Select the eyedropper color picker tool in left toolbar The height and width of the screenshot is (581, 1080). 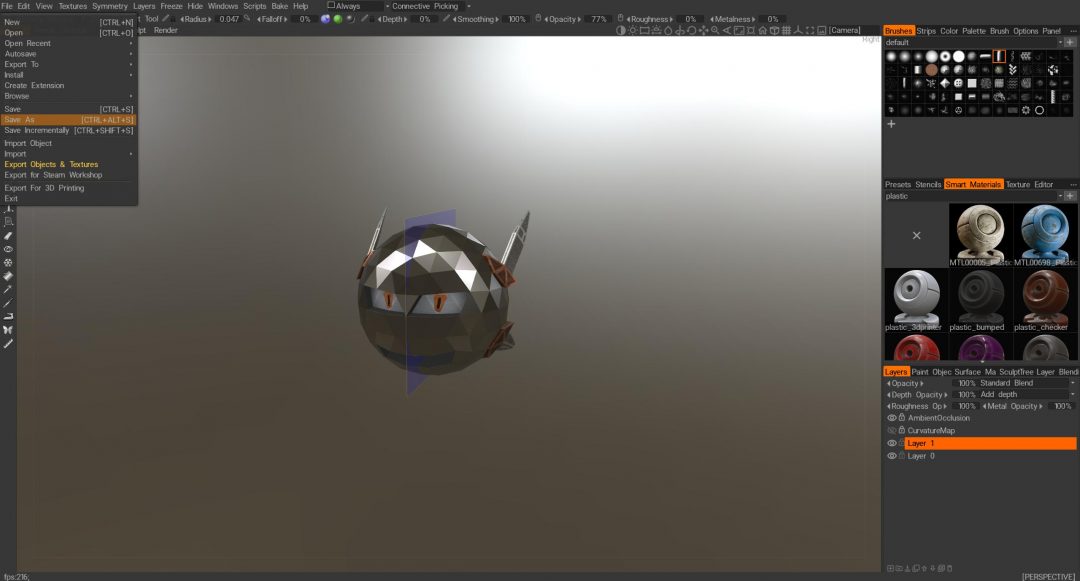pyautogui.click(x=8, y=289)
